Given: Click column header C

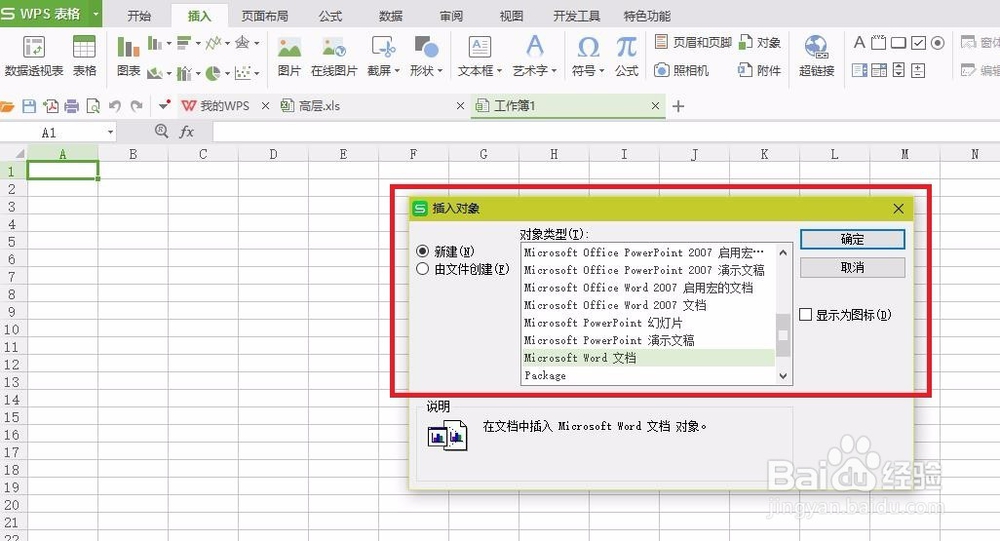Looking at the screenshot, I should (x=203, y=154).
